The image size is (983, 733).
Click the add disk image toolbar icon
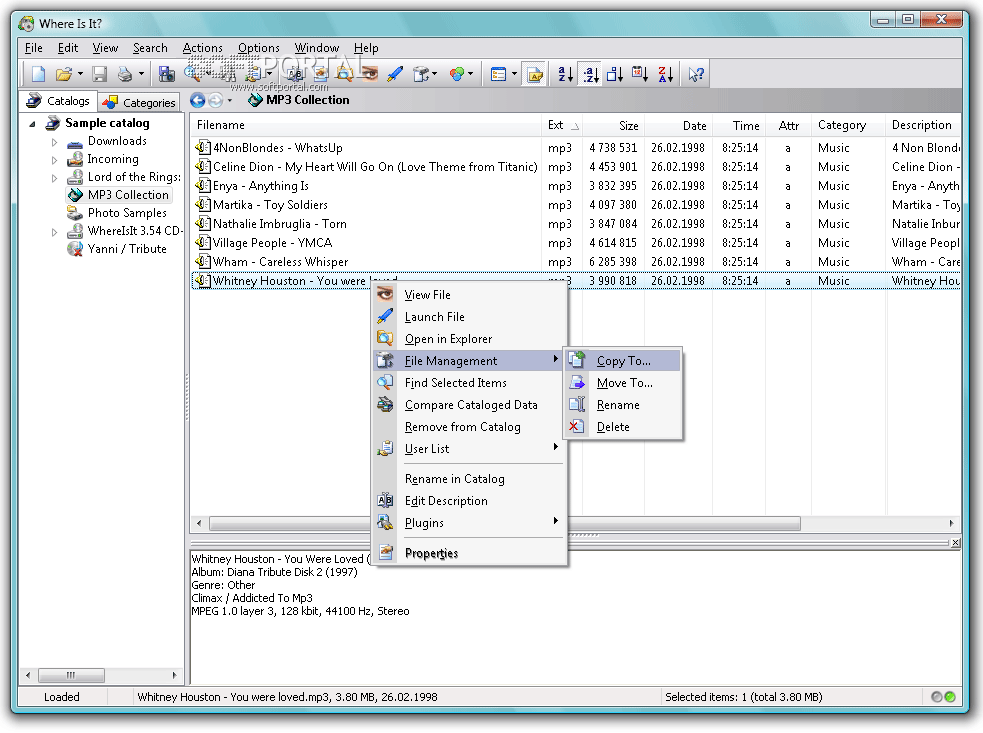pos(166,74)
